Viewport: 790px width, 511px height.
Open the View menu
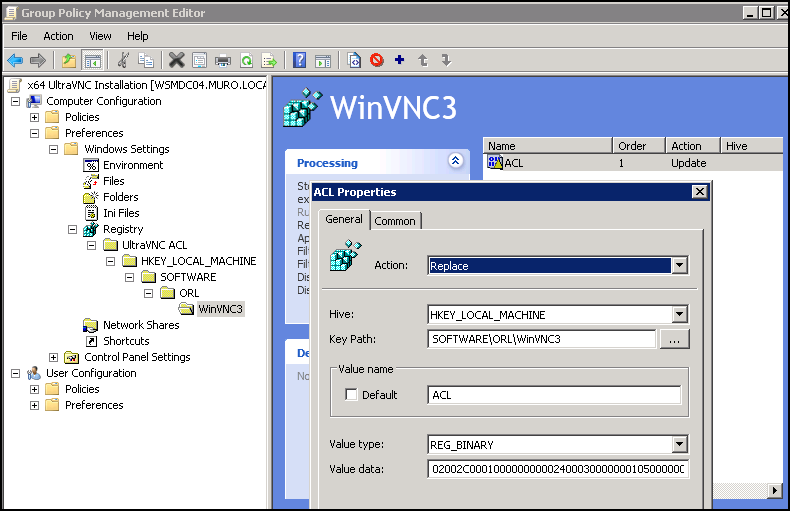click(x=100, y=36)
